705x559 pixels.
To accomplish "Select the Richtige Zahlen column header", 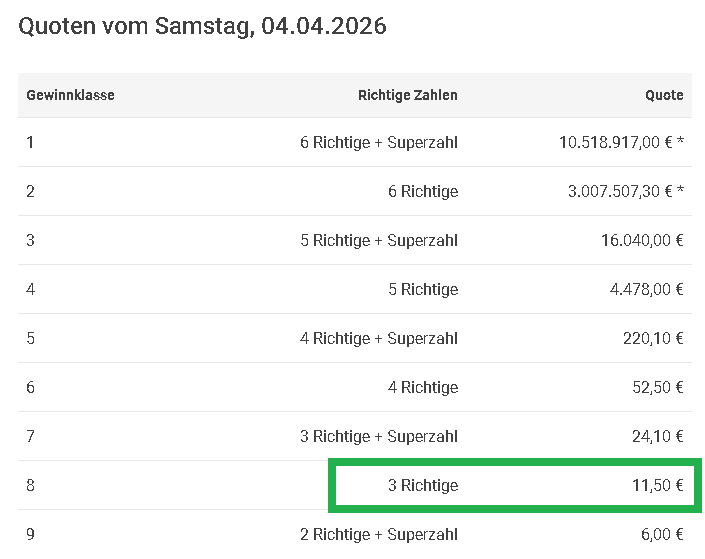I will pos(407,96).
